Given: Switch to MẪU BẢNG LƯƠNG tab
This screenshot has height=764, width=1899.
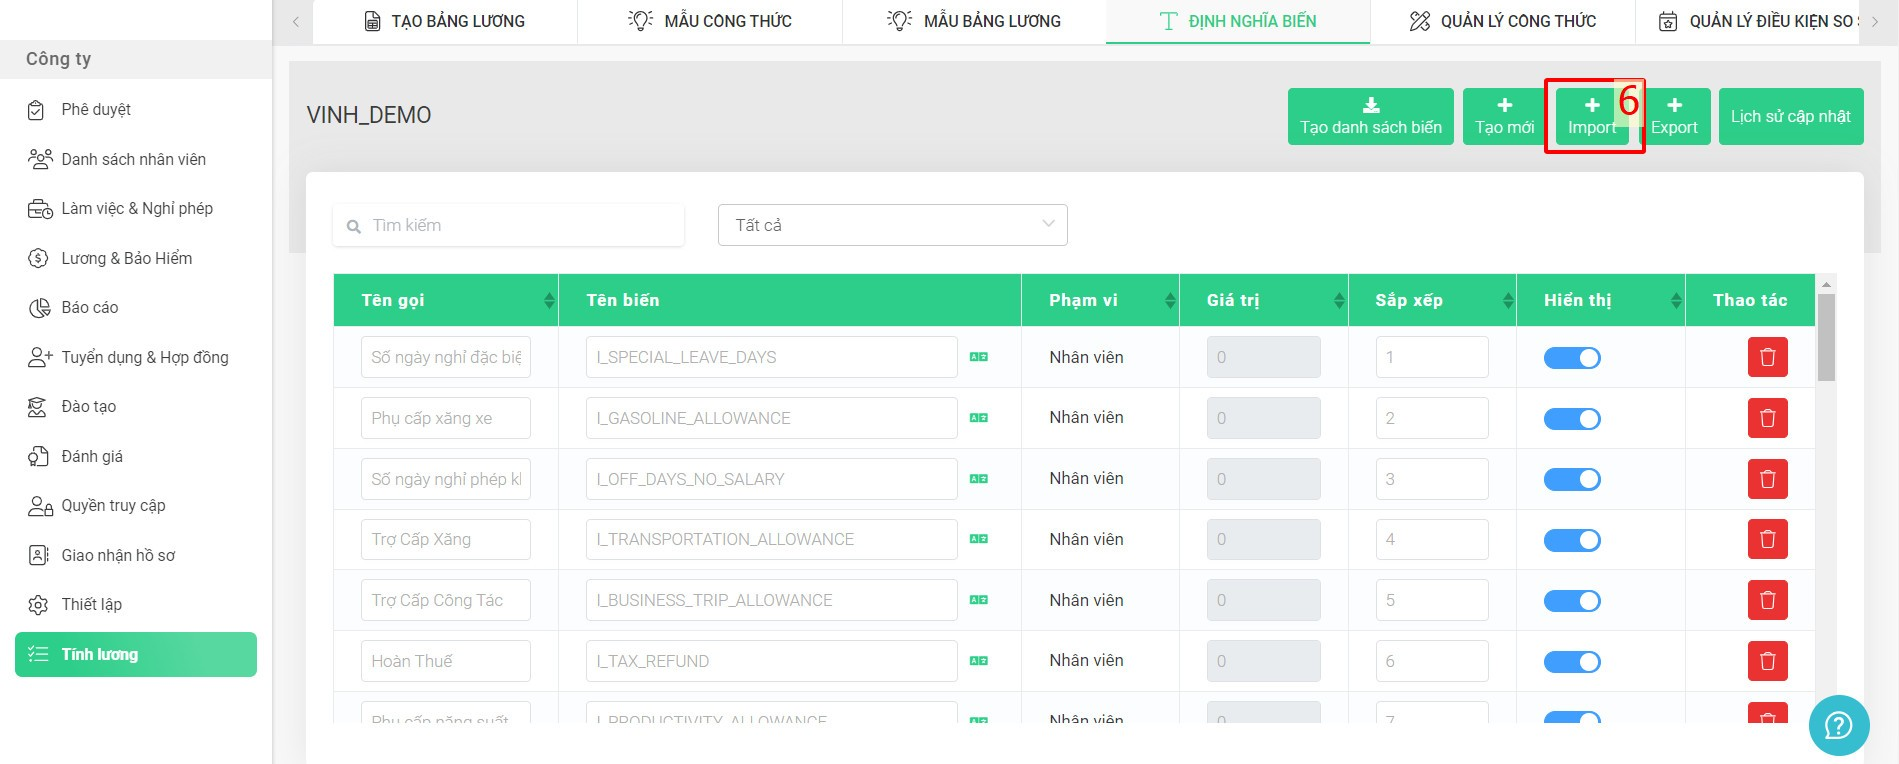Looking at the screenshot, I should (974, 21).
